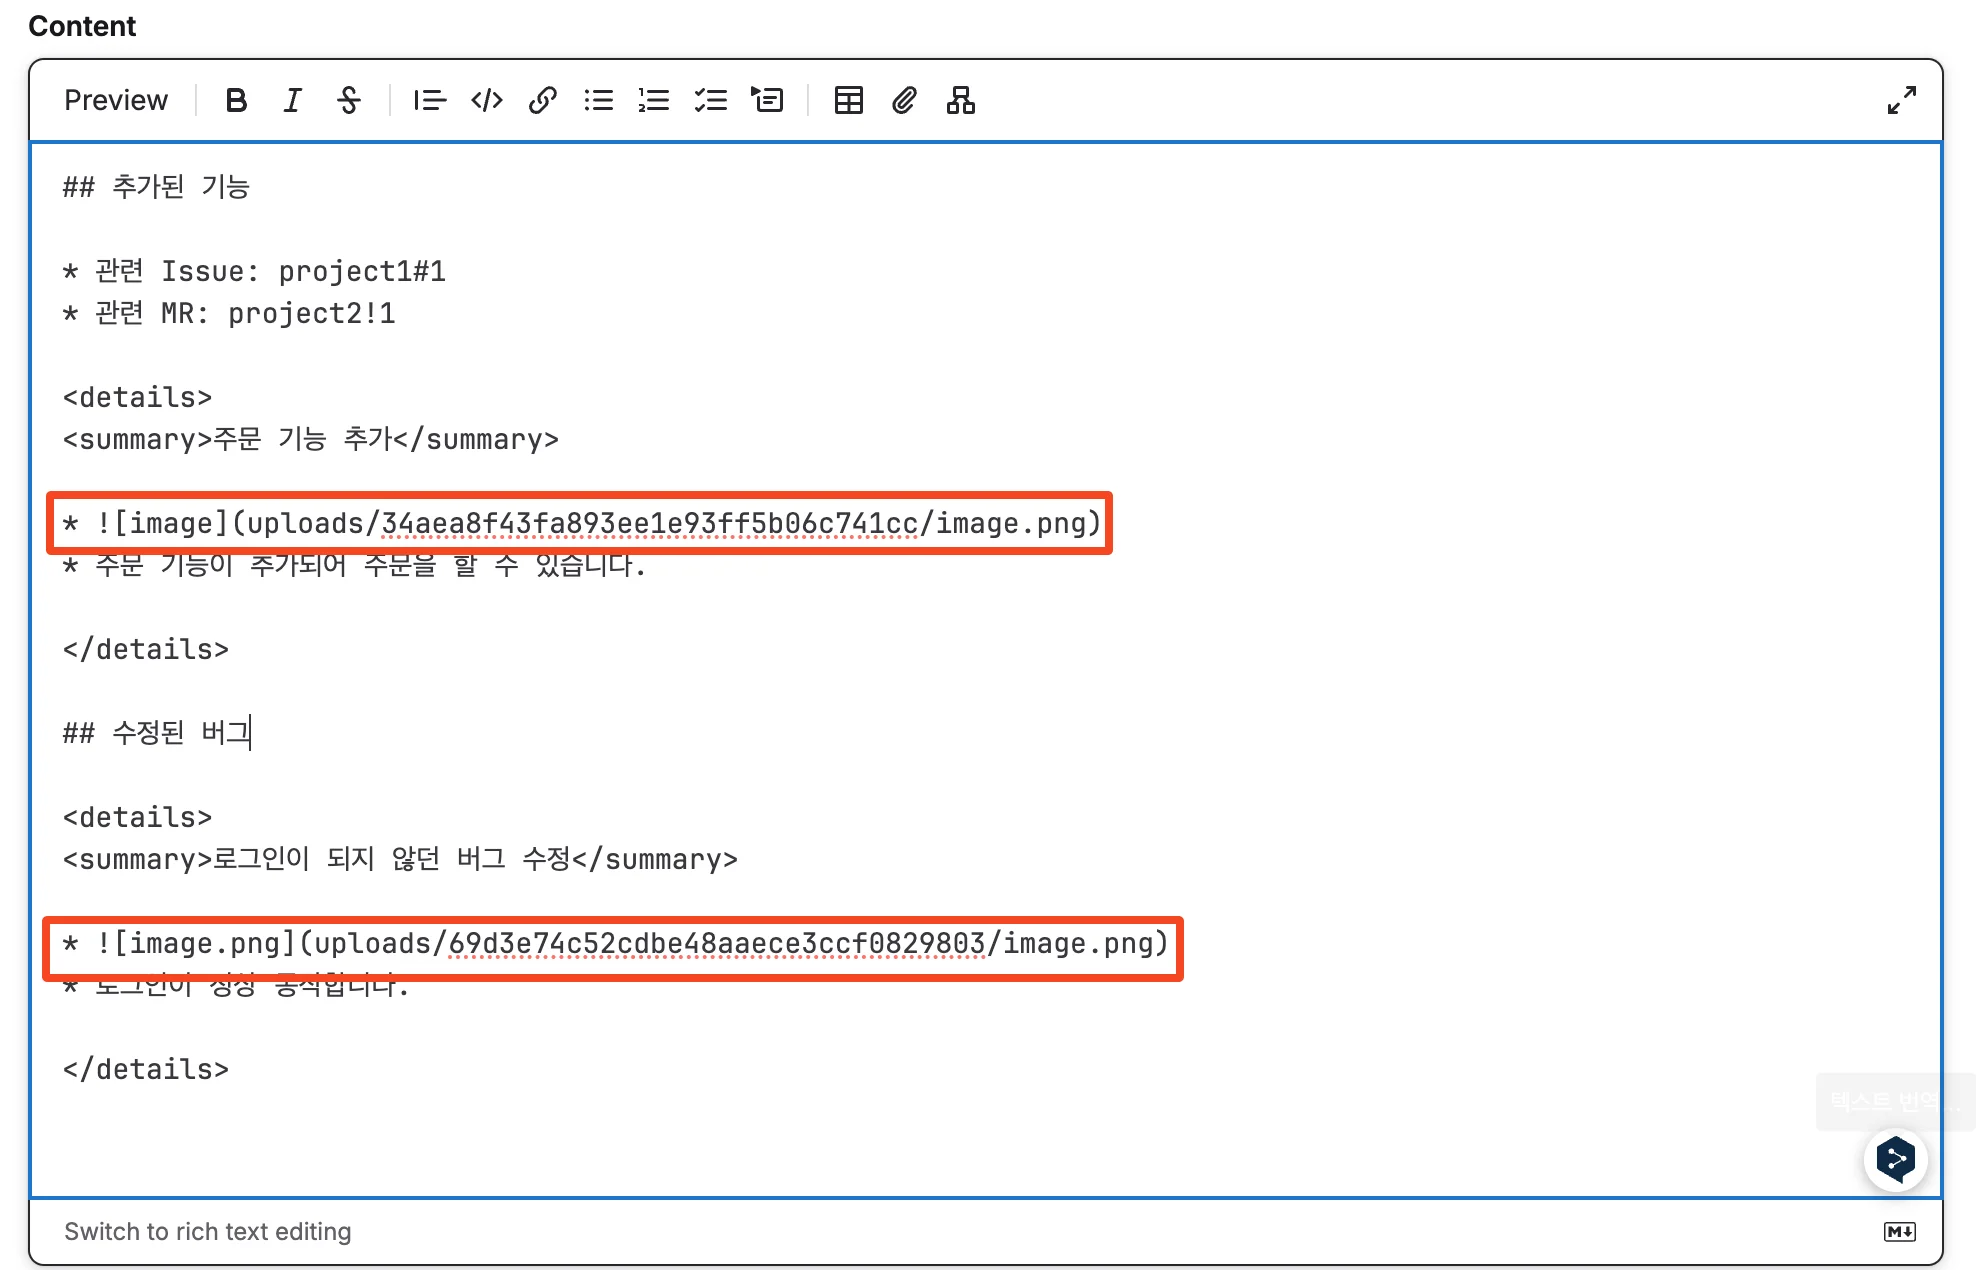Add a checklist task list
The width and height of the screenshot is (1986, 1270).
click(x=711, y=100)
